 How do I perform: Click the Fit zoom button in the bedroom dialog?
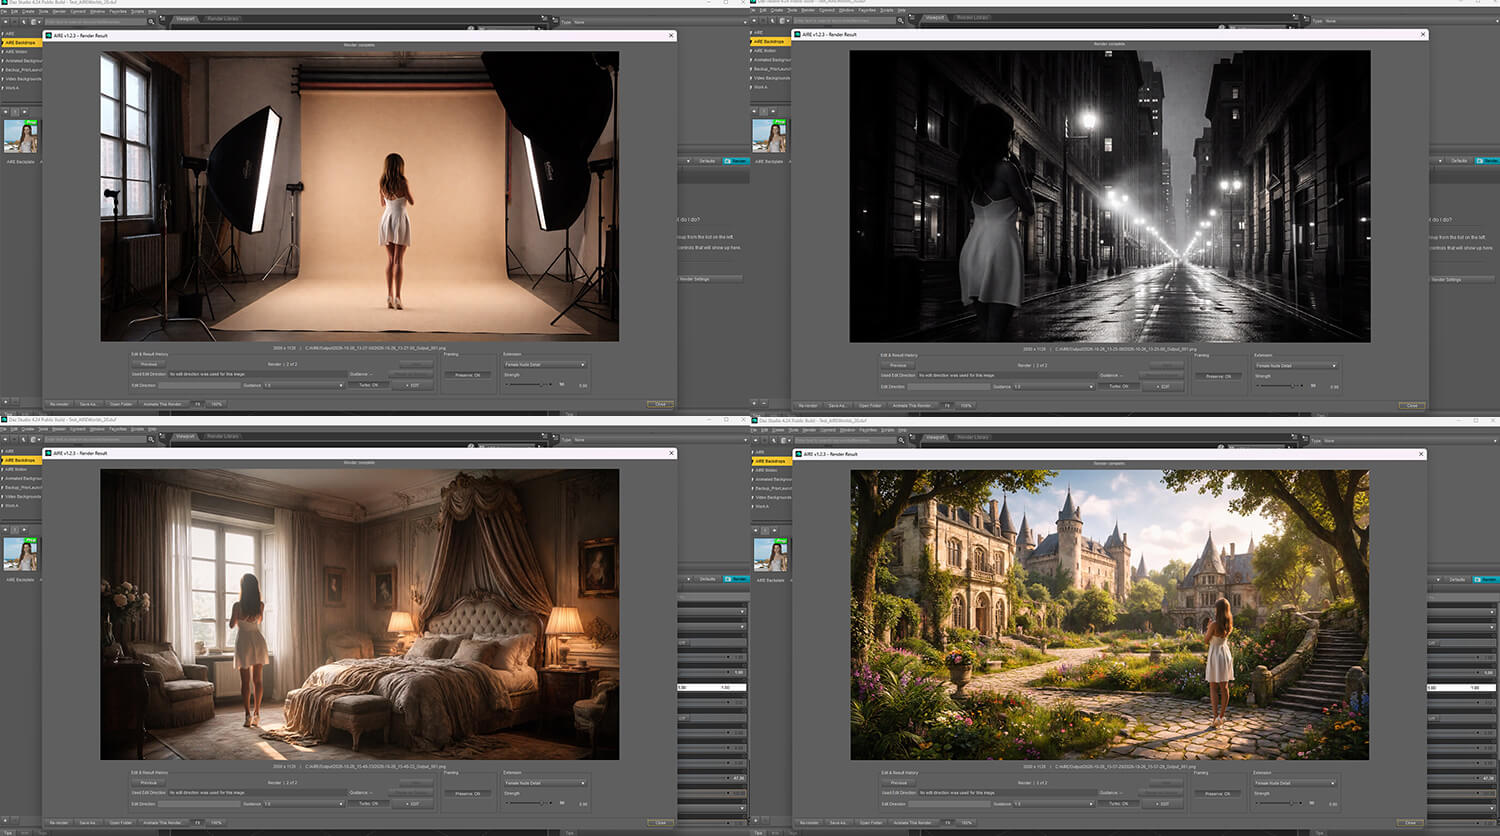197,822
